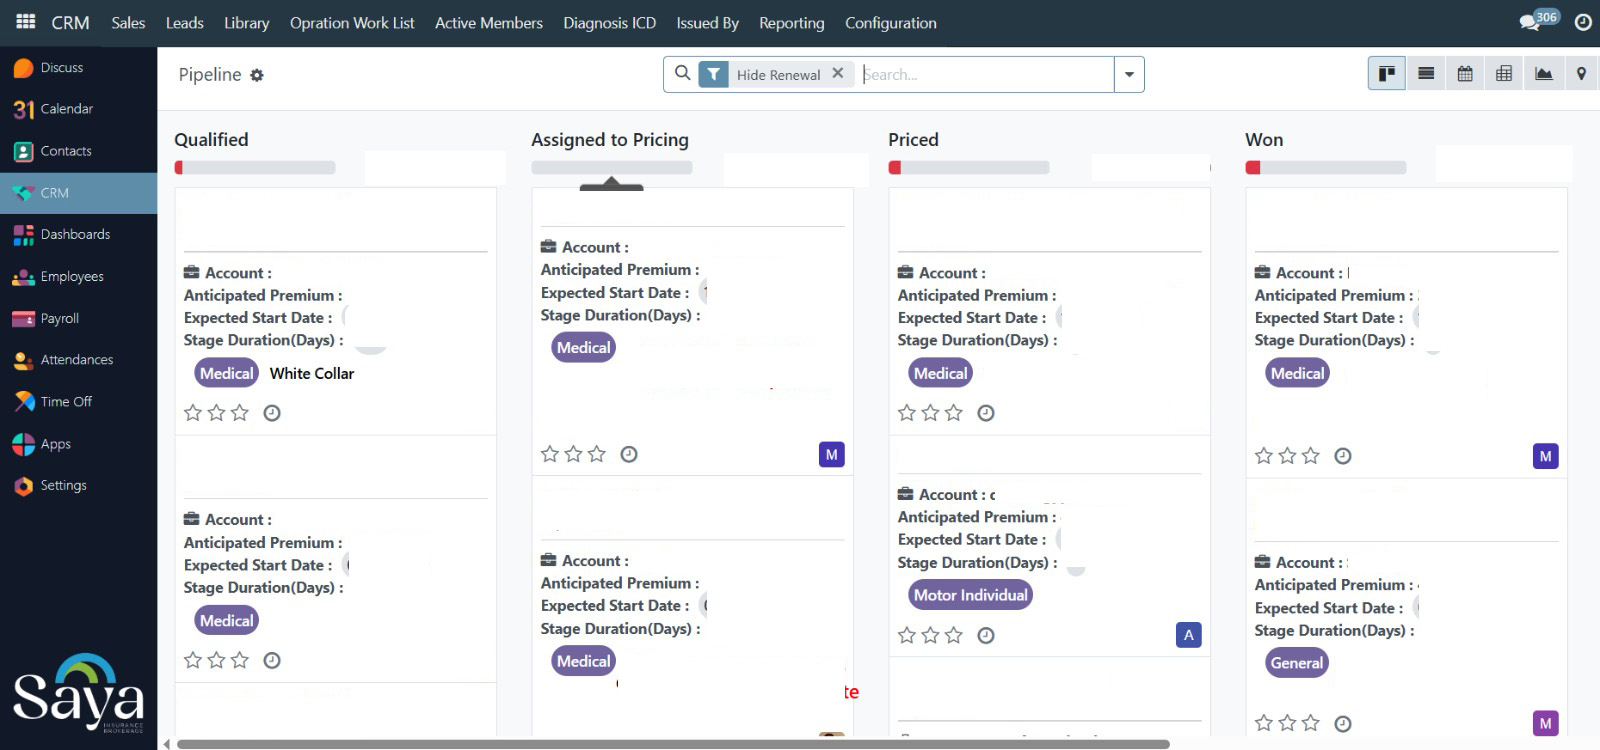
Task: Open the Reporting menu
Action: coord(791,23)
